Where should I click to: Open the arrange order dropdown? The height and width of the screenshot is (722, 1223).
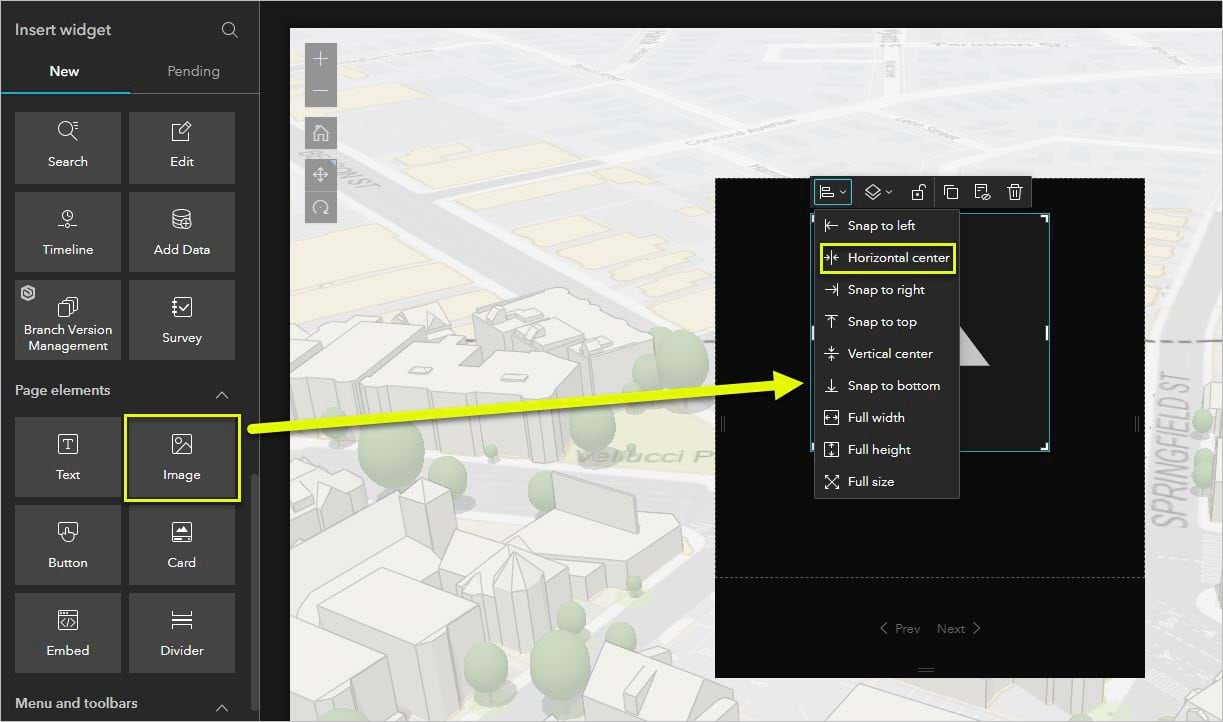pos(877,192)
